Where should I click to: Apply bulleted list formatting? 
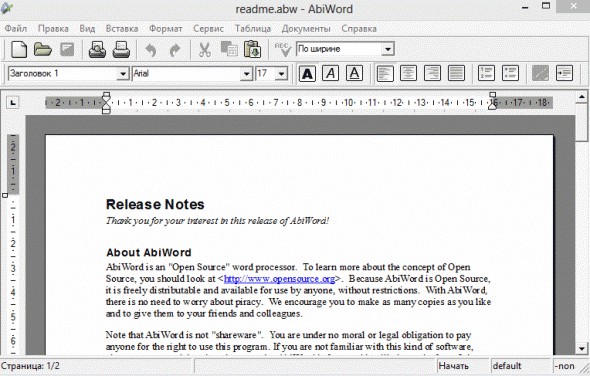pyautogui.click(x=510, y=73)
